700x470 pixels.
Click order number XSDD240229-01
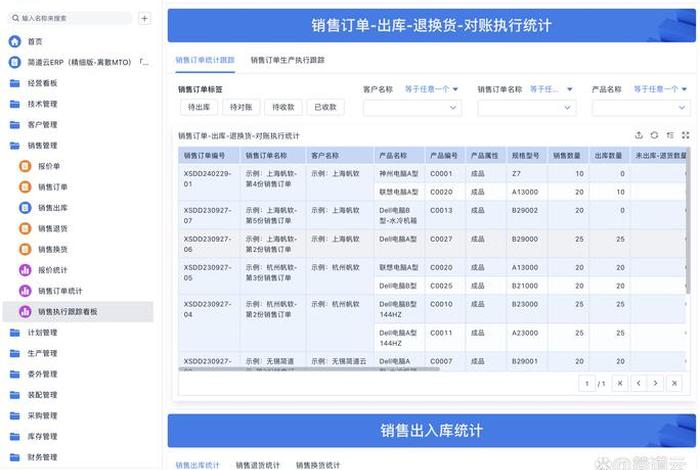[x=208, y=179]
